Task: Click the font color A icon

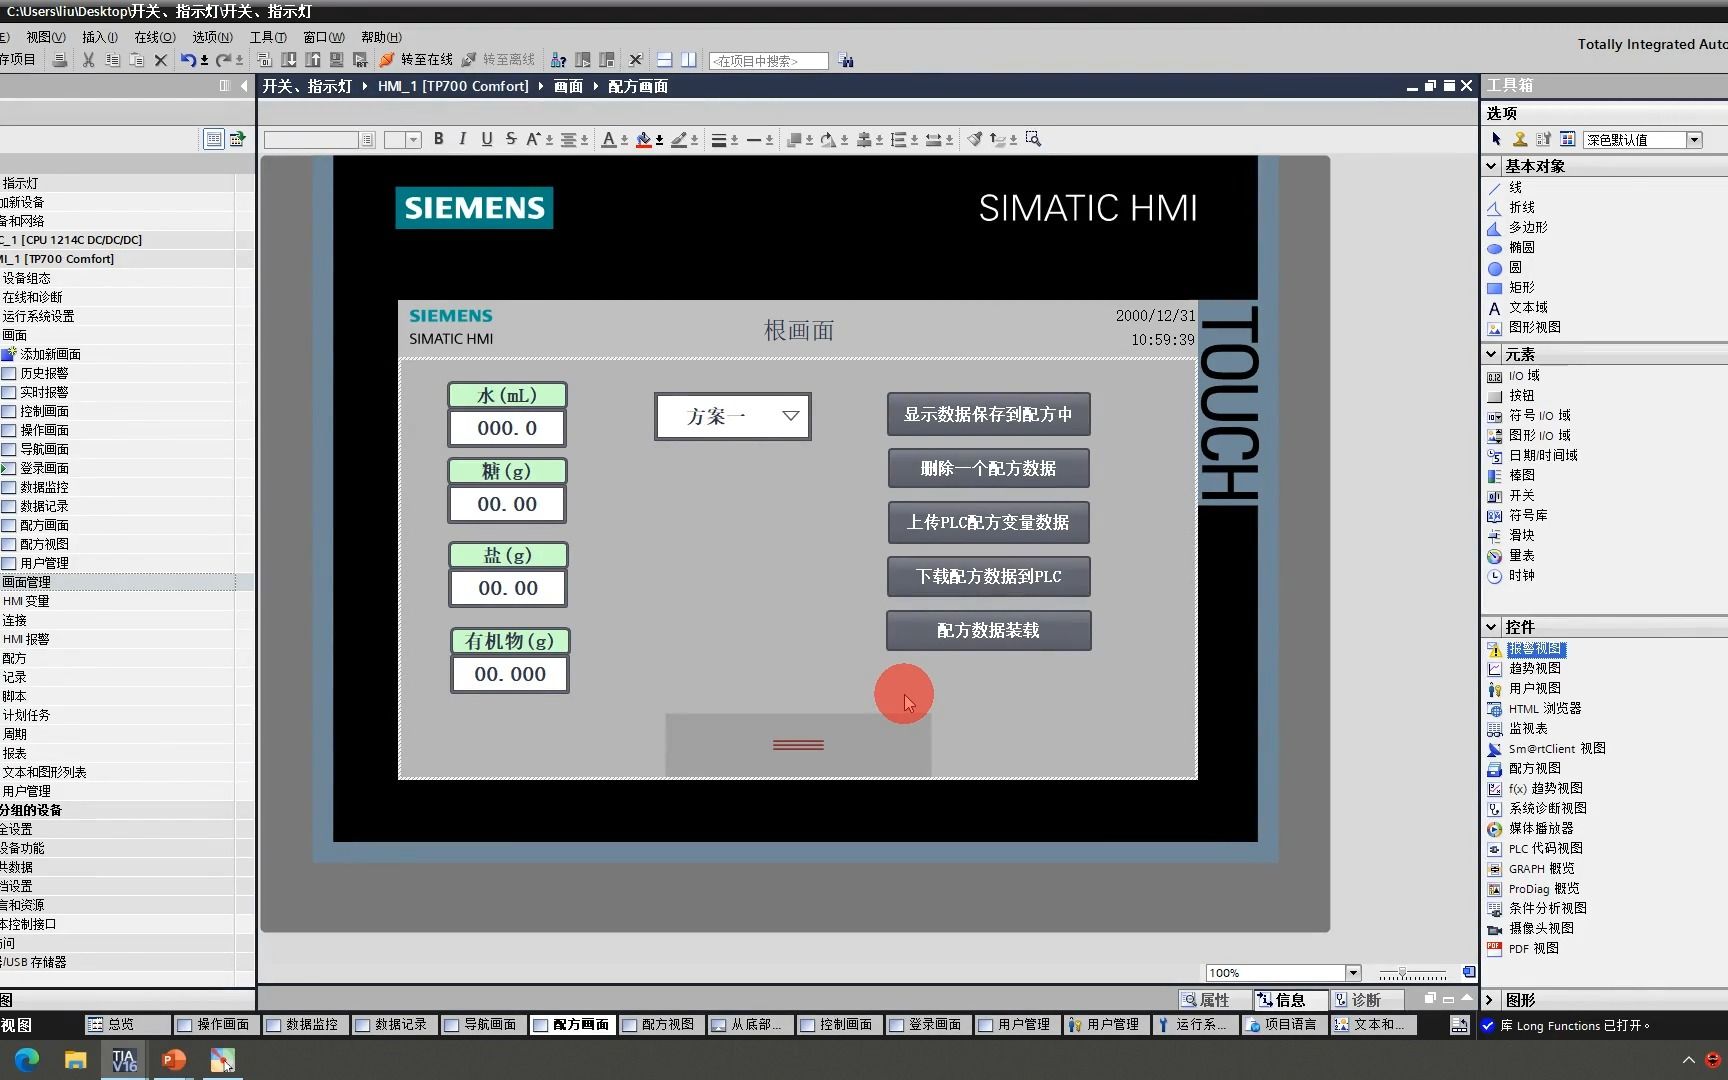Action: pyautogui.click(x=609, y=140)
